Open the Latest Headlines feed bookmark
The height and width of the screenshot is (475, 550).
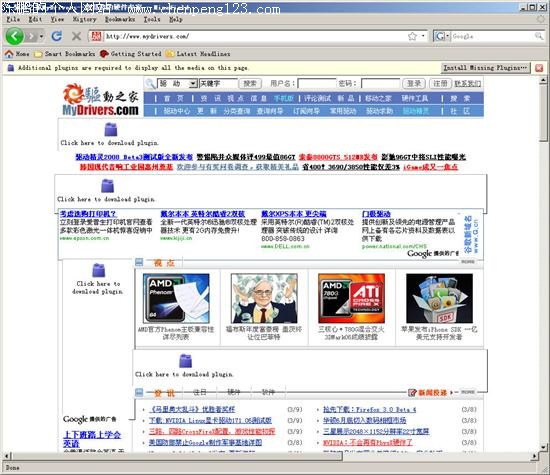(x=198, y=54)
